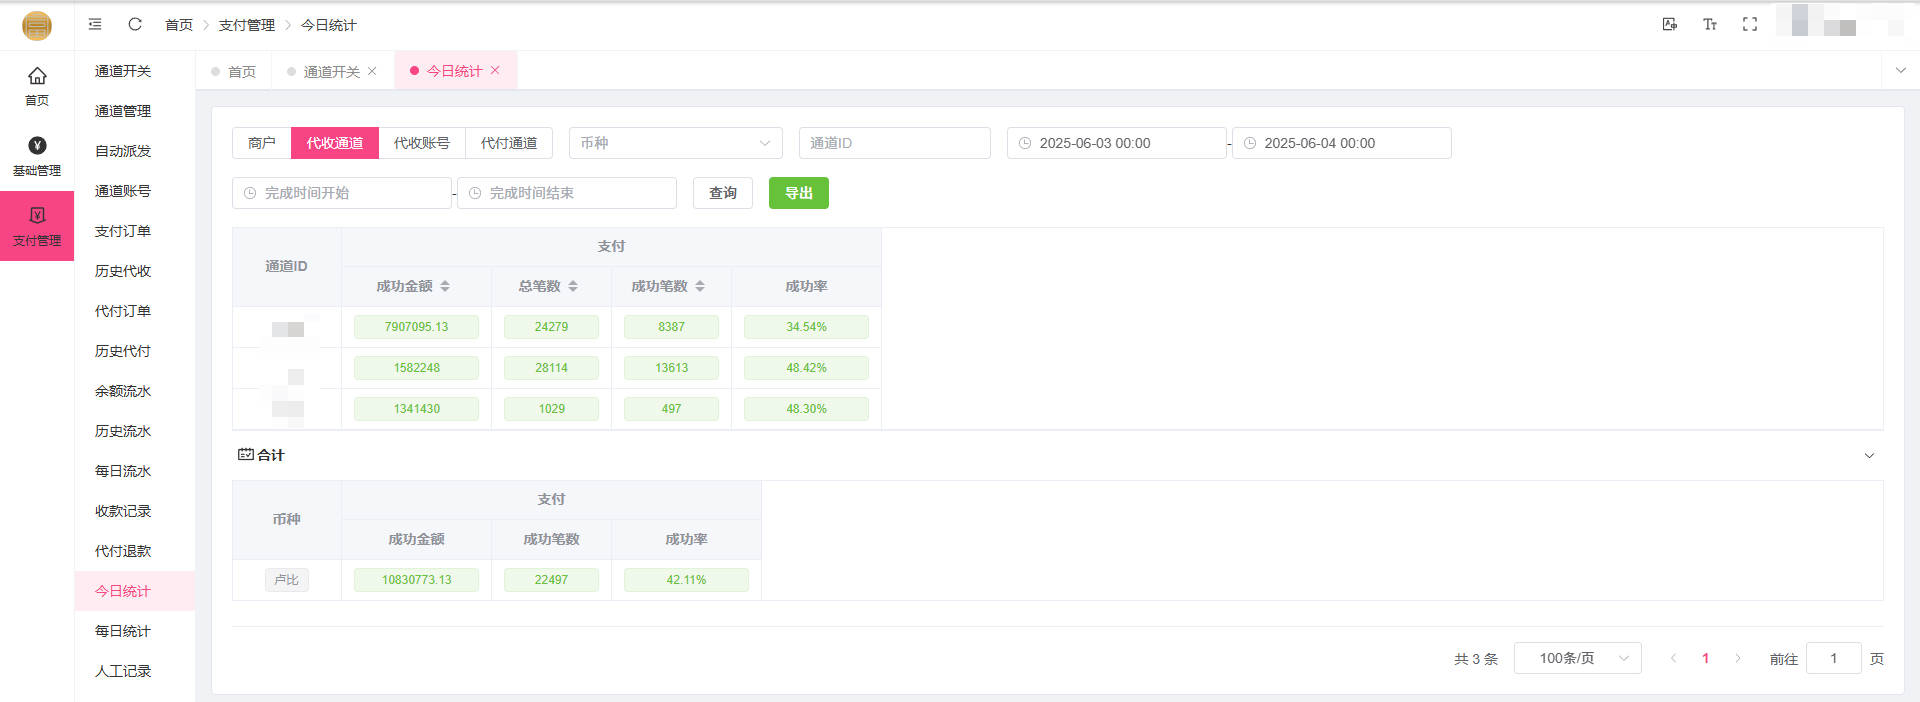Image resolution: width=1920 pixels, height=702 pixels.
Task: Toggle fullscreen mode icon
Action: 1749,24
